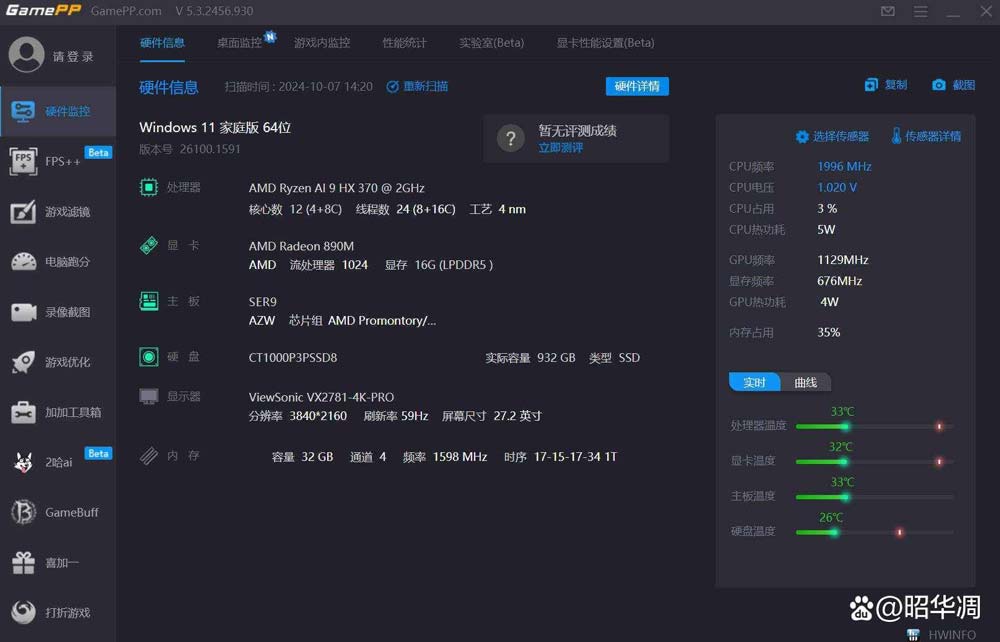Switch to 实验室(Beta) tab
This screenshot has height=642, width=1000.
click(x=492, y=43)
